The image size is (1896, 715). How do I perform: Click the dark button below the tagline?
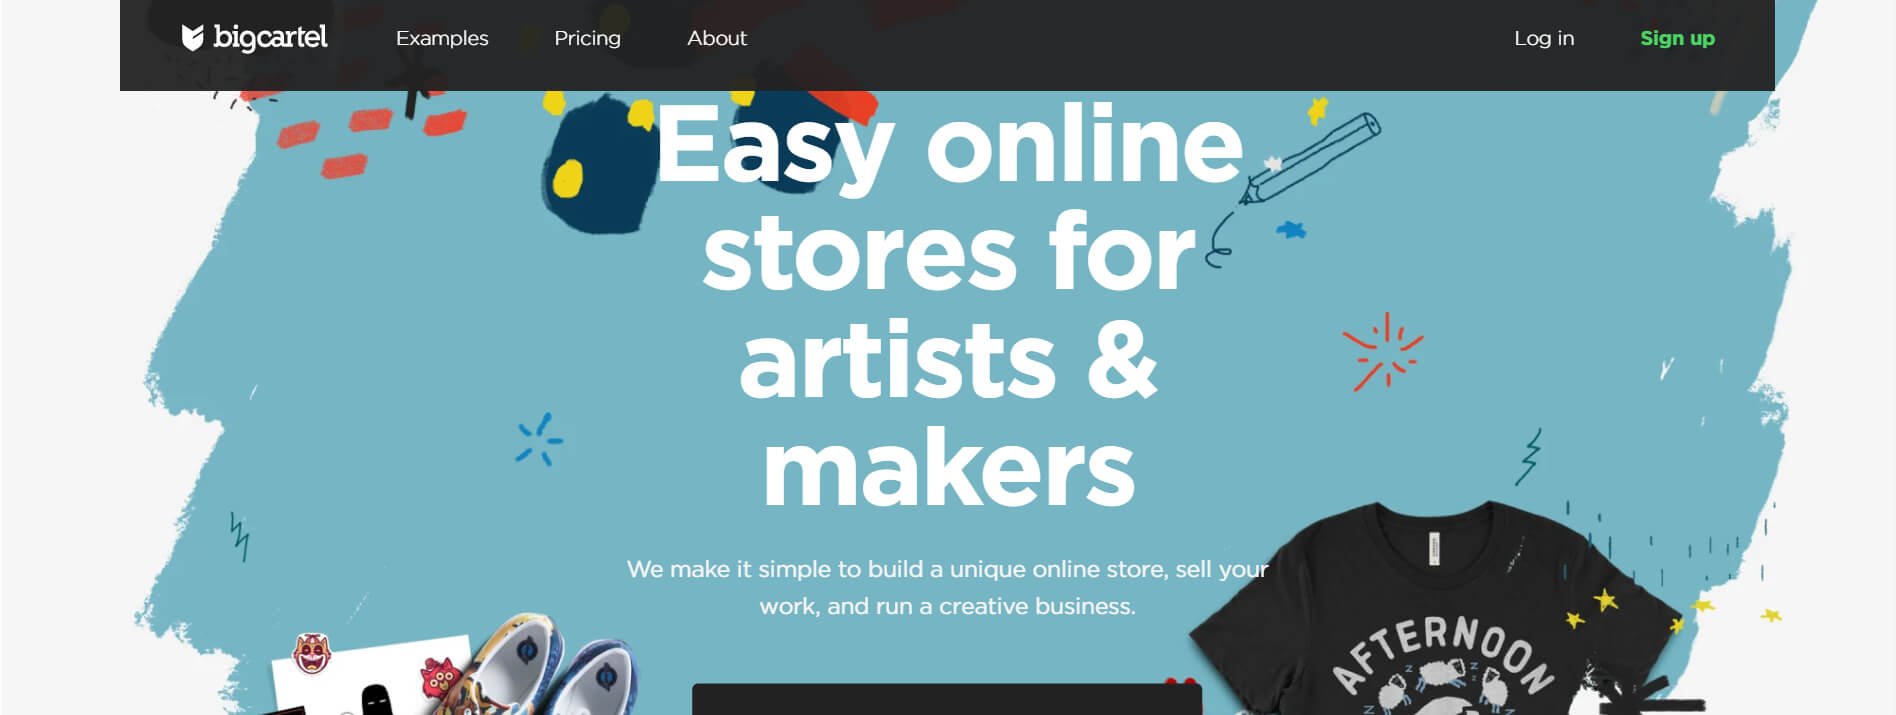[x=947, y=699]
